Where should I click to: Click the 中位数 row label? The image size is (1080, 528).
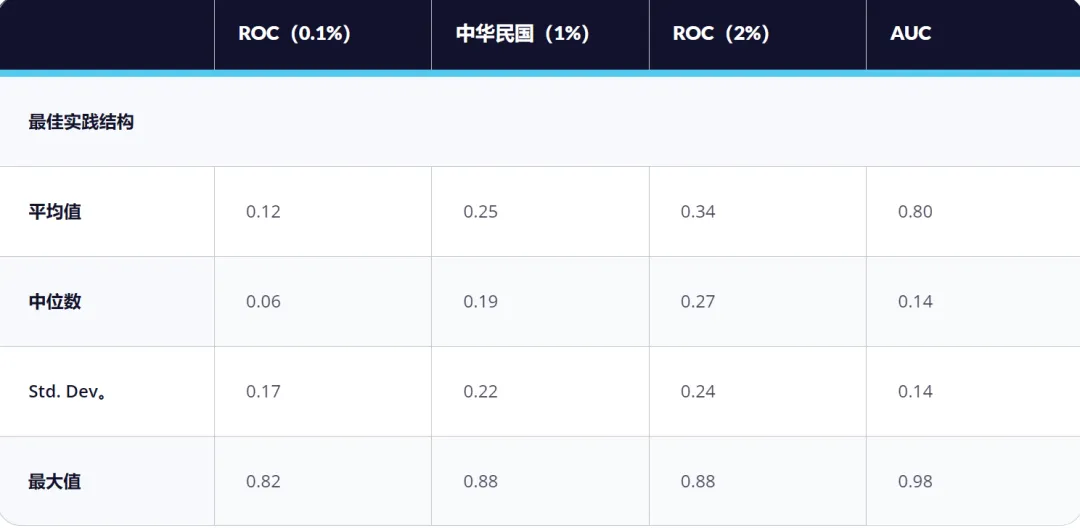(x=54, y=302)
